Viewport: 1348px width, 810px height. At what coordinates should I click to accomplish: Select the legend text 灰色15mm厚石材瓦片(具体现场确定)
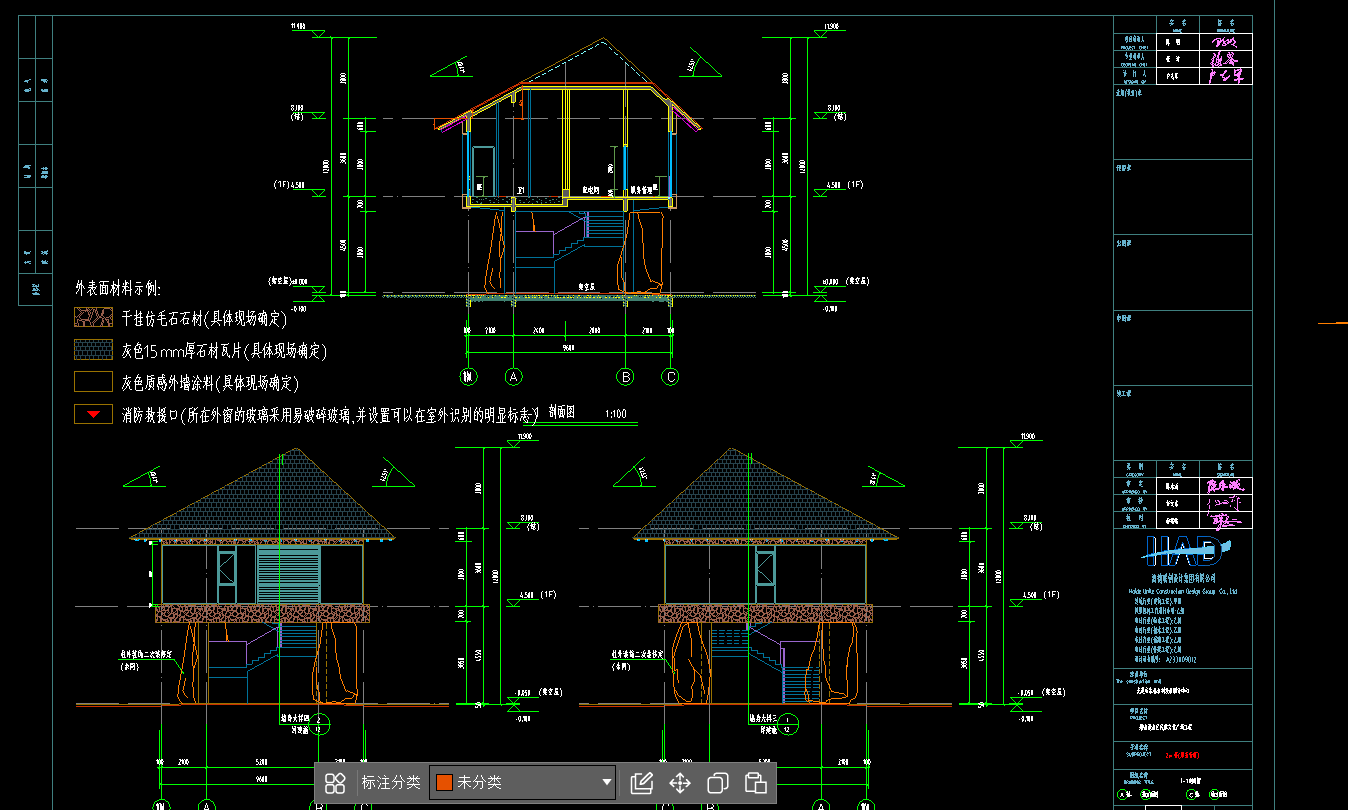pos(224,351)
